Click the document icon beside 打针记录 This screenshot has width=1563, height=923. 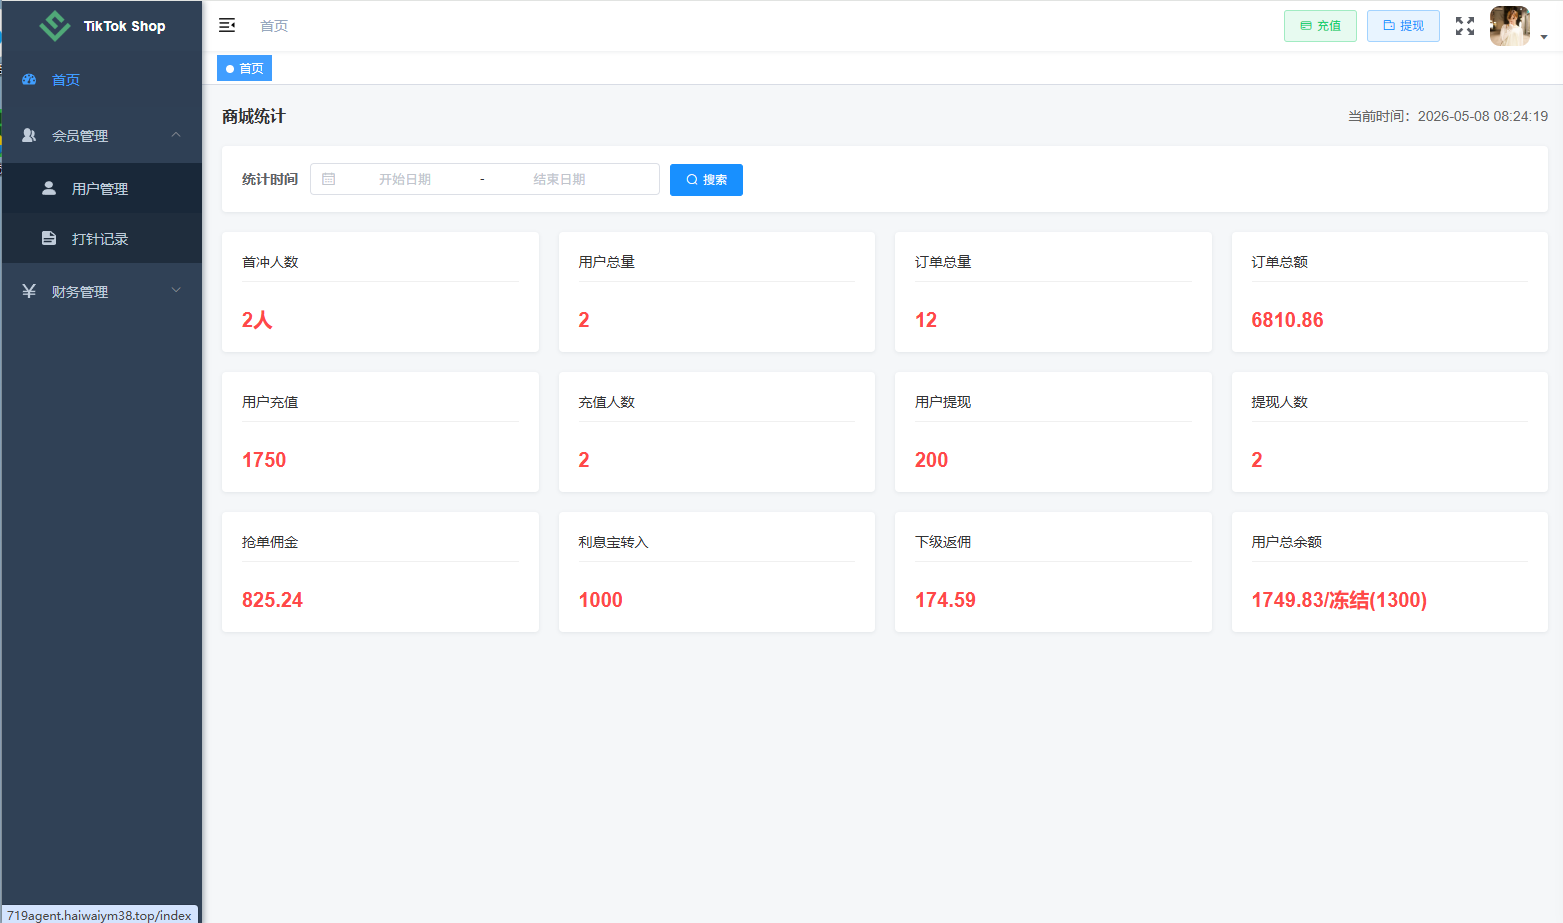(x=49, y=238)
